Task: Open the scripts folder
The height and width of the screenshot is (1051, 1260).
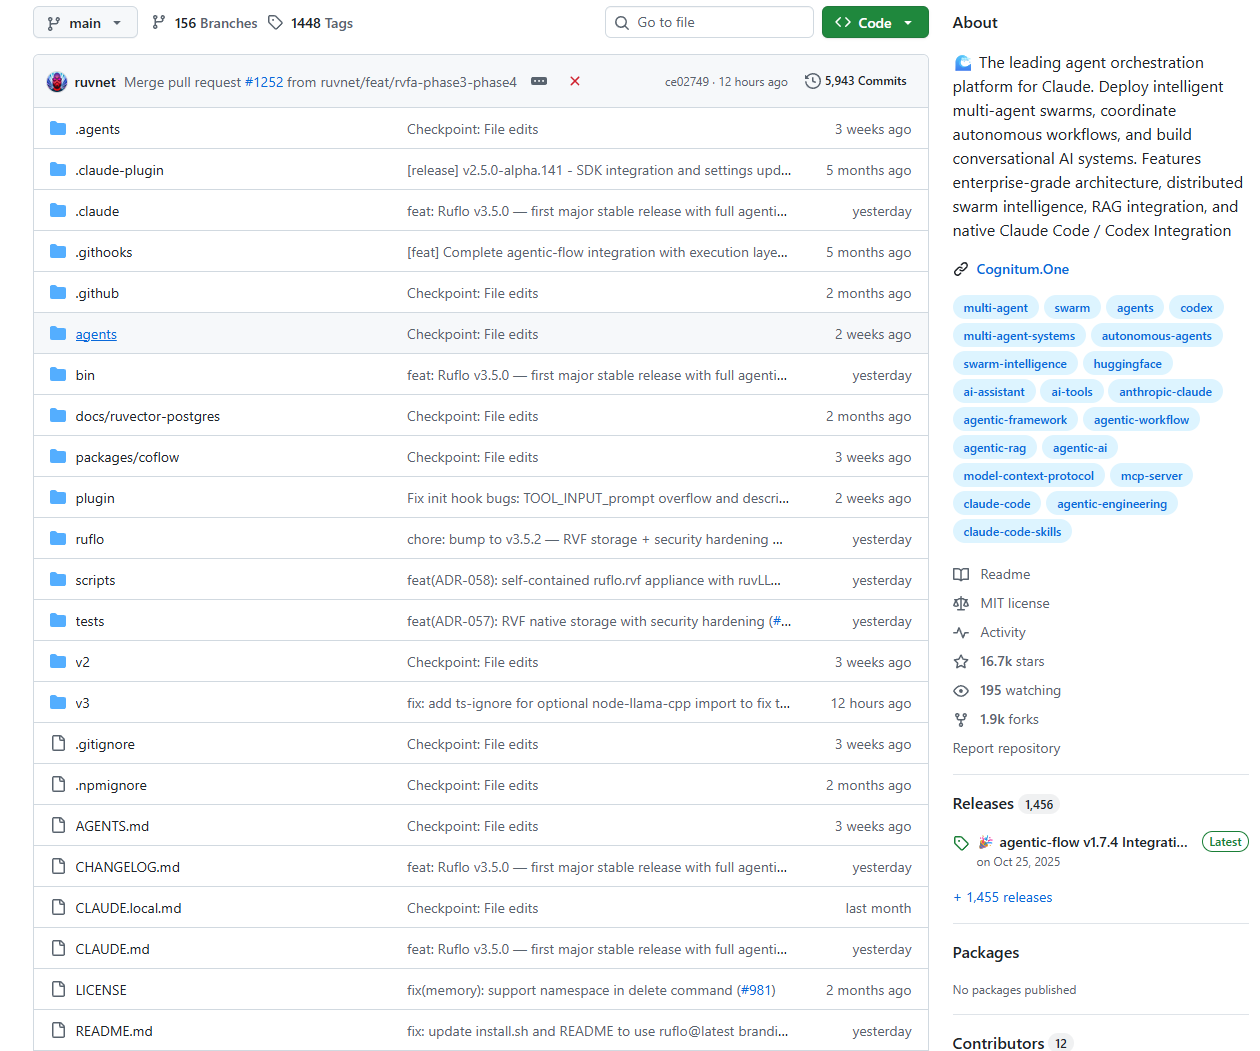Action: coord(95,580)
